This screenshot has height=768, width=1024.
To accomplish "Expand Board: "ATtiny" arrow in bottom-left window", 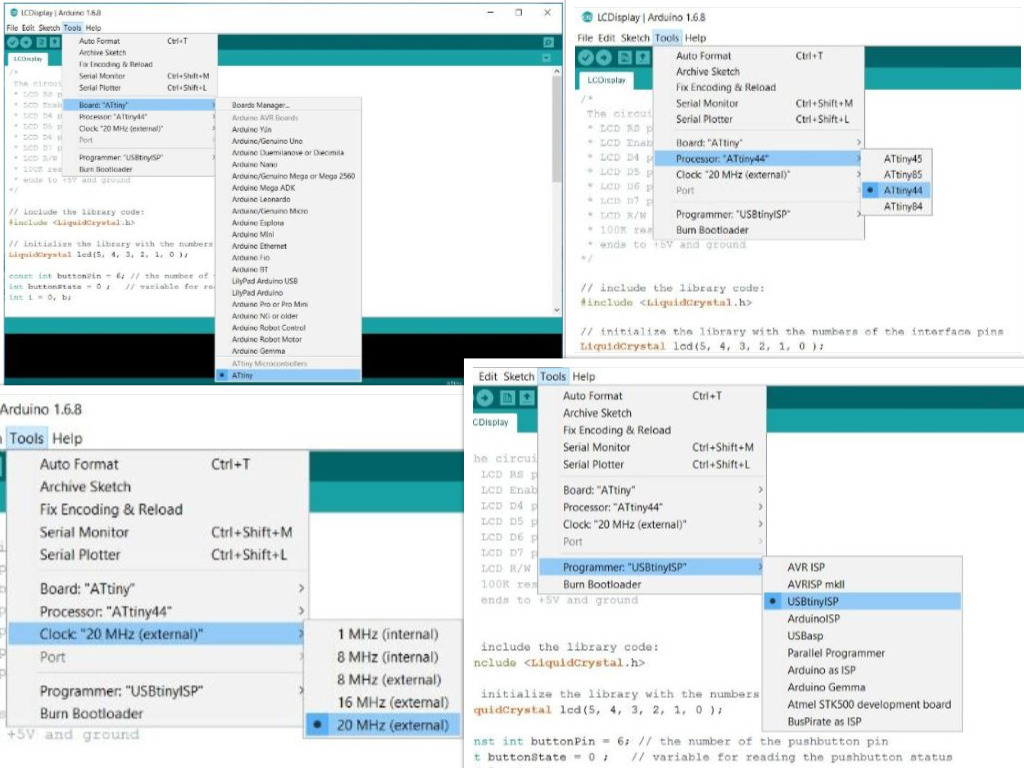I will tap(301, 588).
